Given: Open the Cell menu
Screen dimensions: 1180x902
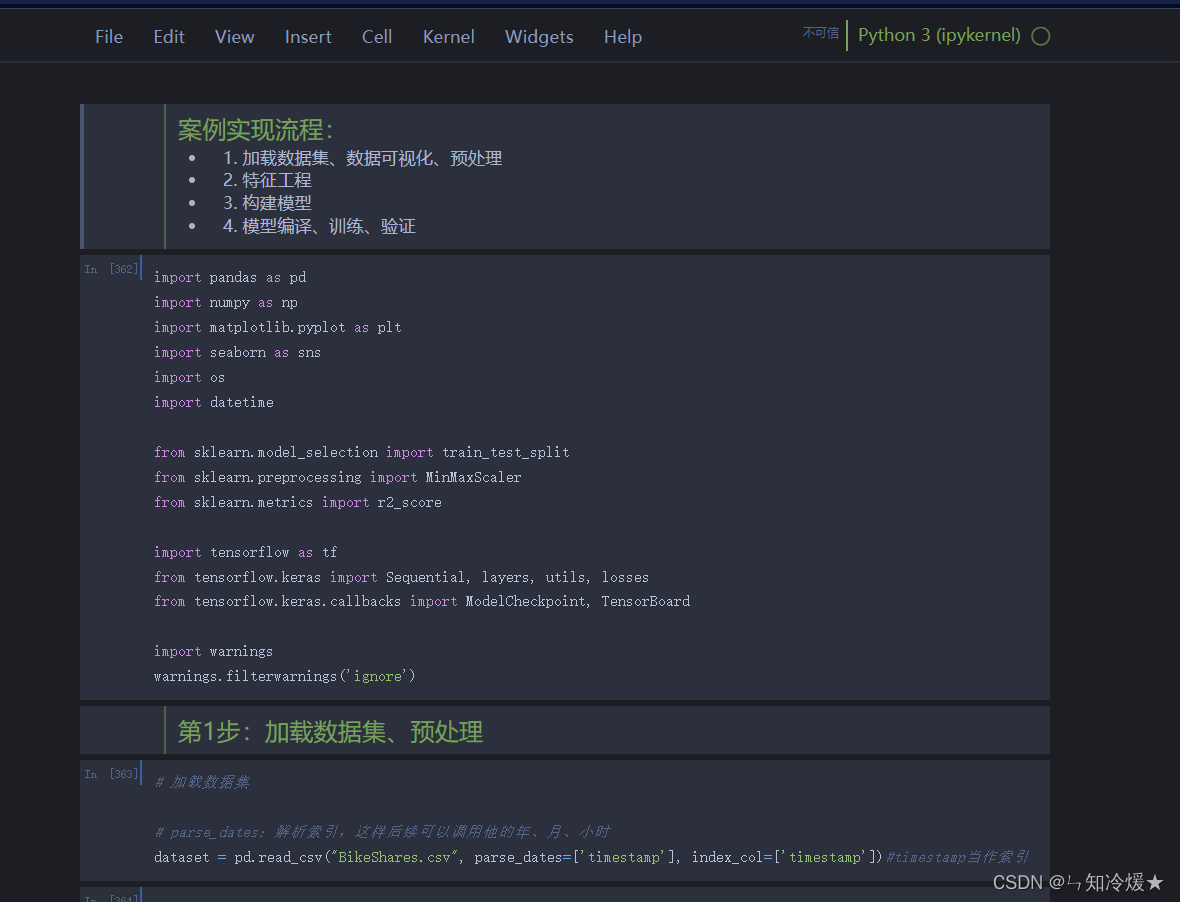Looking at the screenshot, I should [377, 36].
